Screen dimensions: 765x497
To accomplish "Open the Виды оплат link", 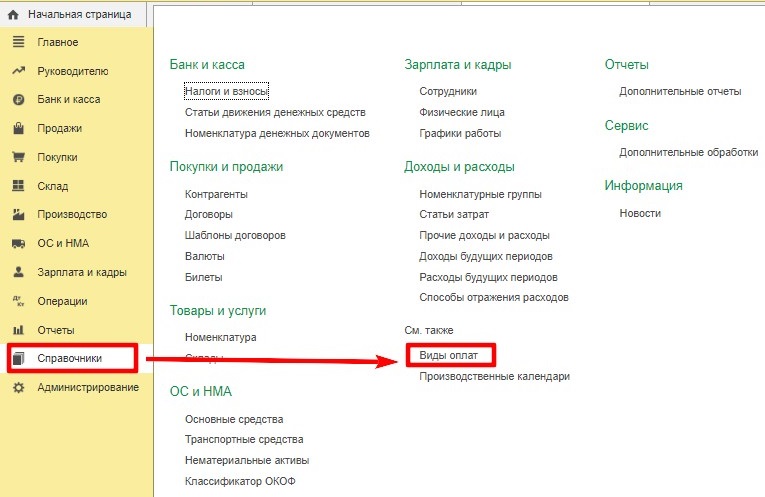I will pos(448,356).
